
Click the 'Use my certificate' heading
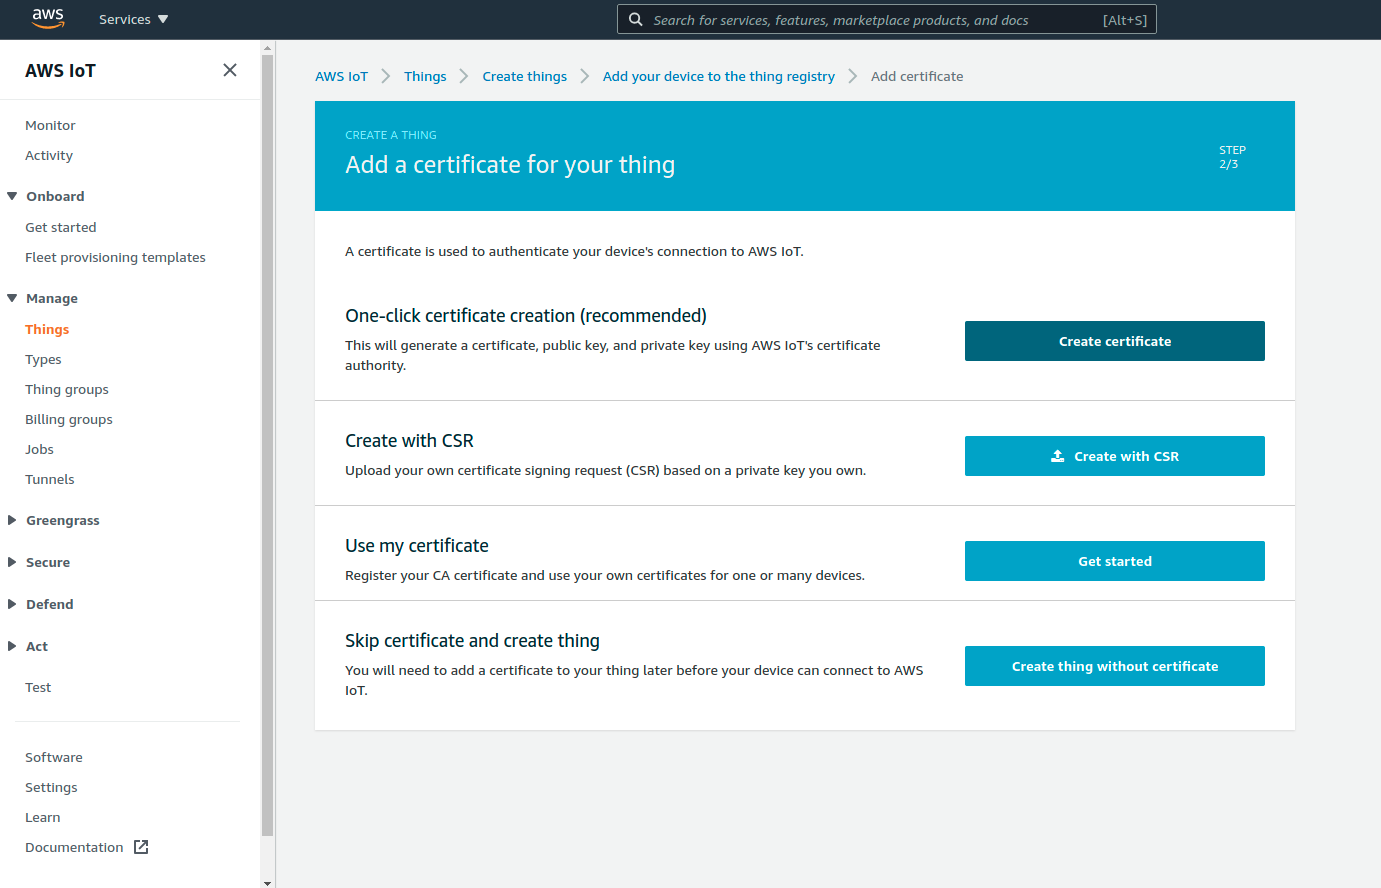(417, 545)
